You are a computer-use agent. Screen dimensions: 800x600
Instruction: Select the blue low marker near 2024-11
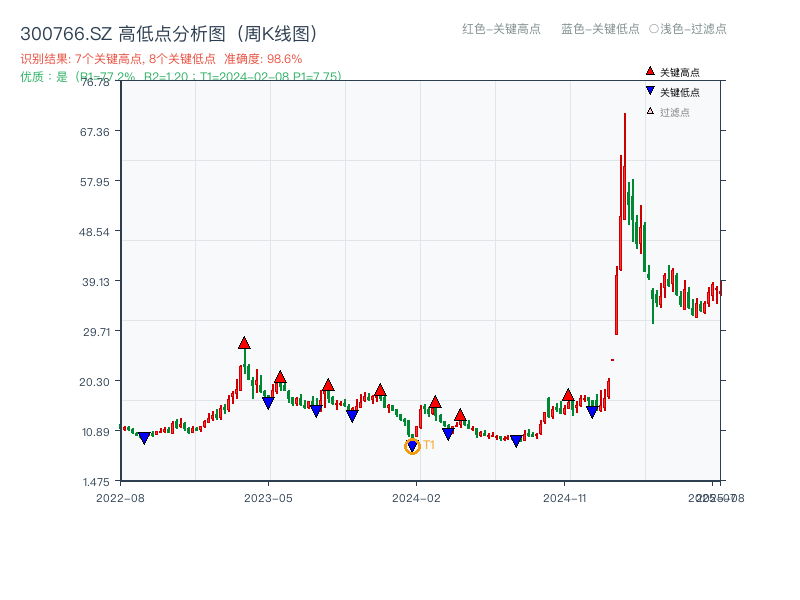click(592, 410)
